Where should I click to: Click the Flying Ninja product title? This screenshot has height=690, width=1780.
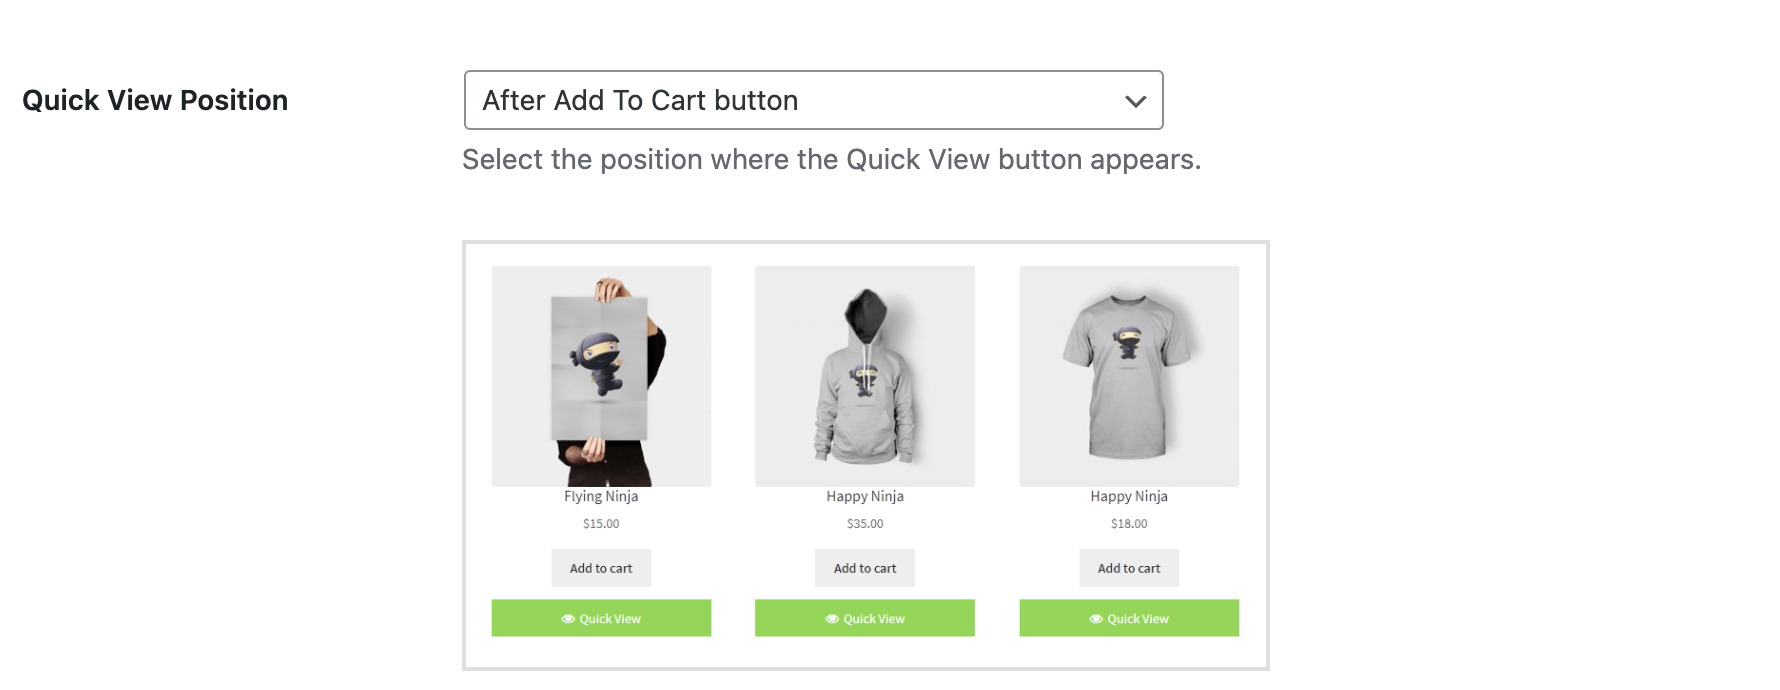point(601,496)
